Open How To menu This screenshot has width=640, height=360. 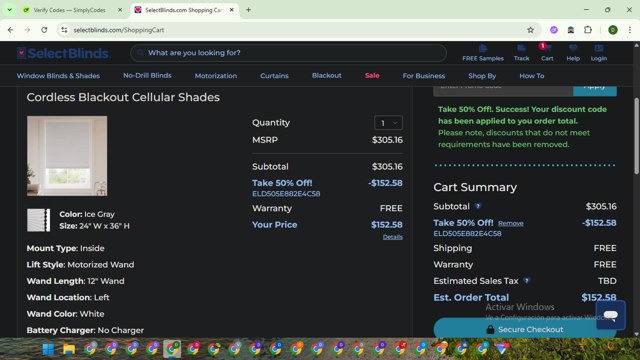pos(531,76)
